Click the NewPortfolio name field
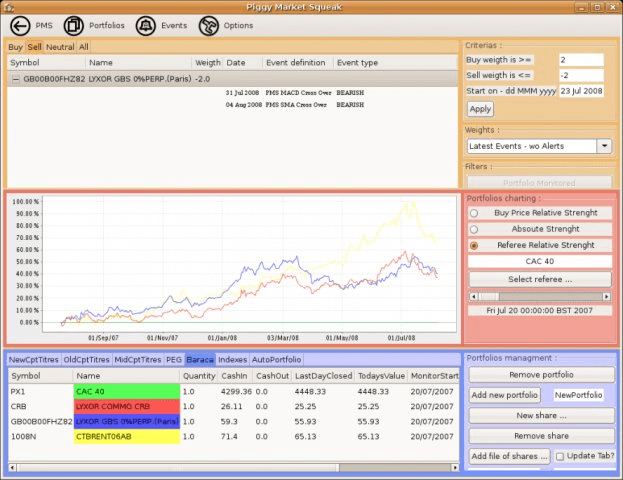This screenshot has height=480, width=623. [x=578, y=395]
